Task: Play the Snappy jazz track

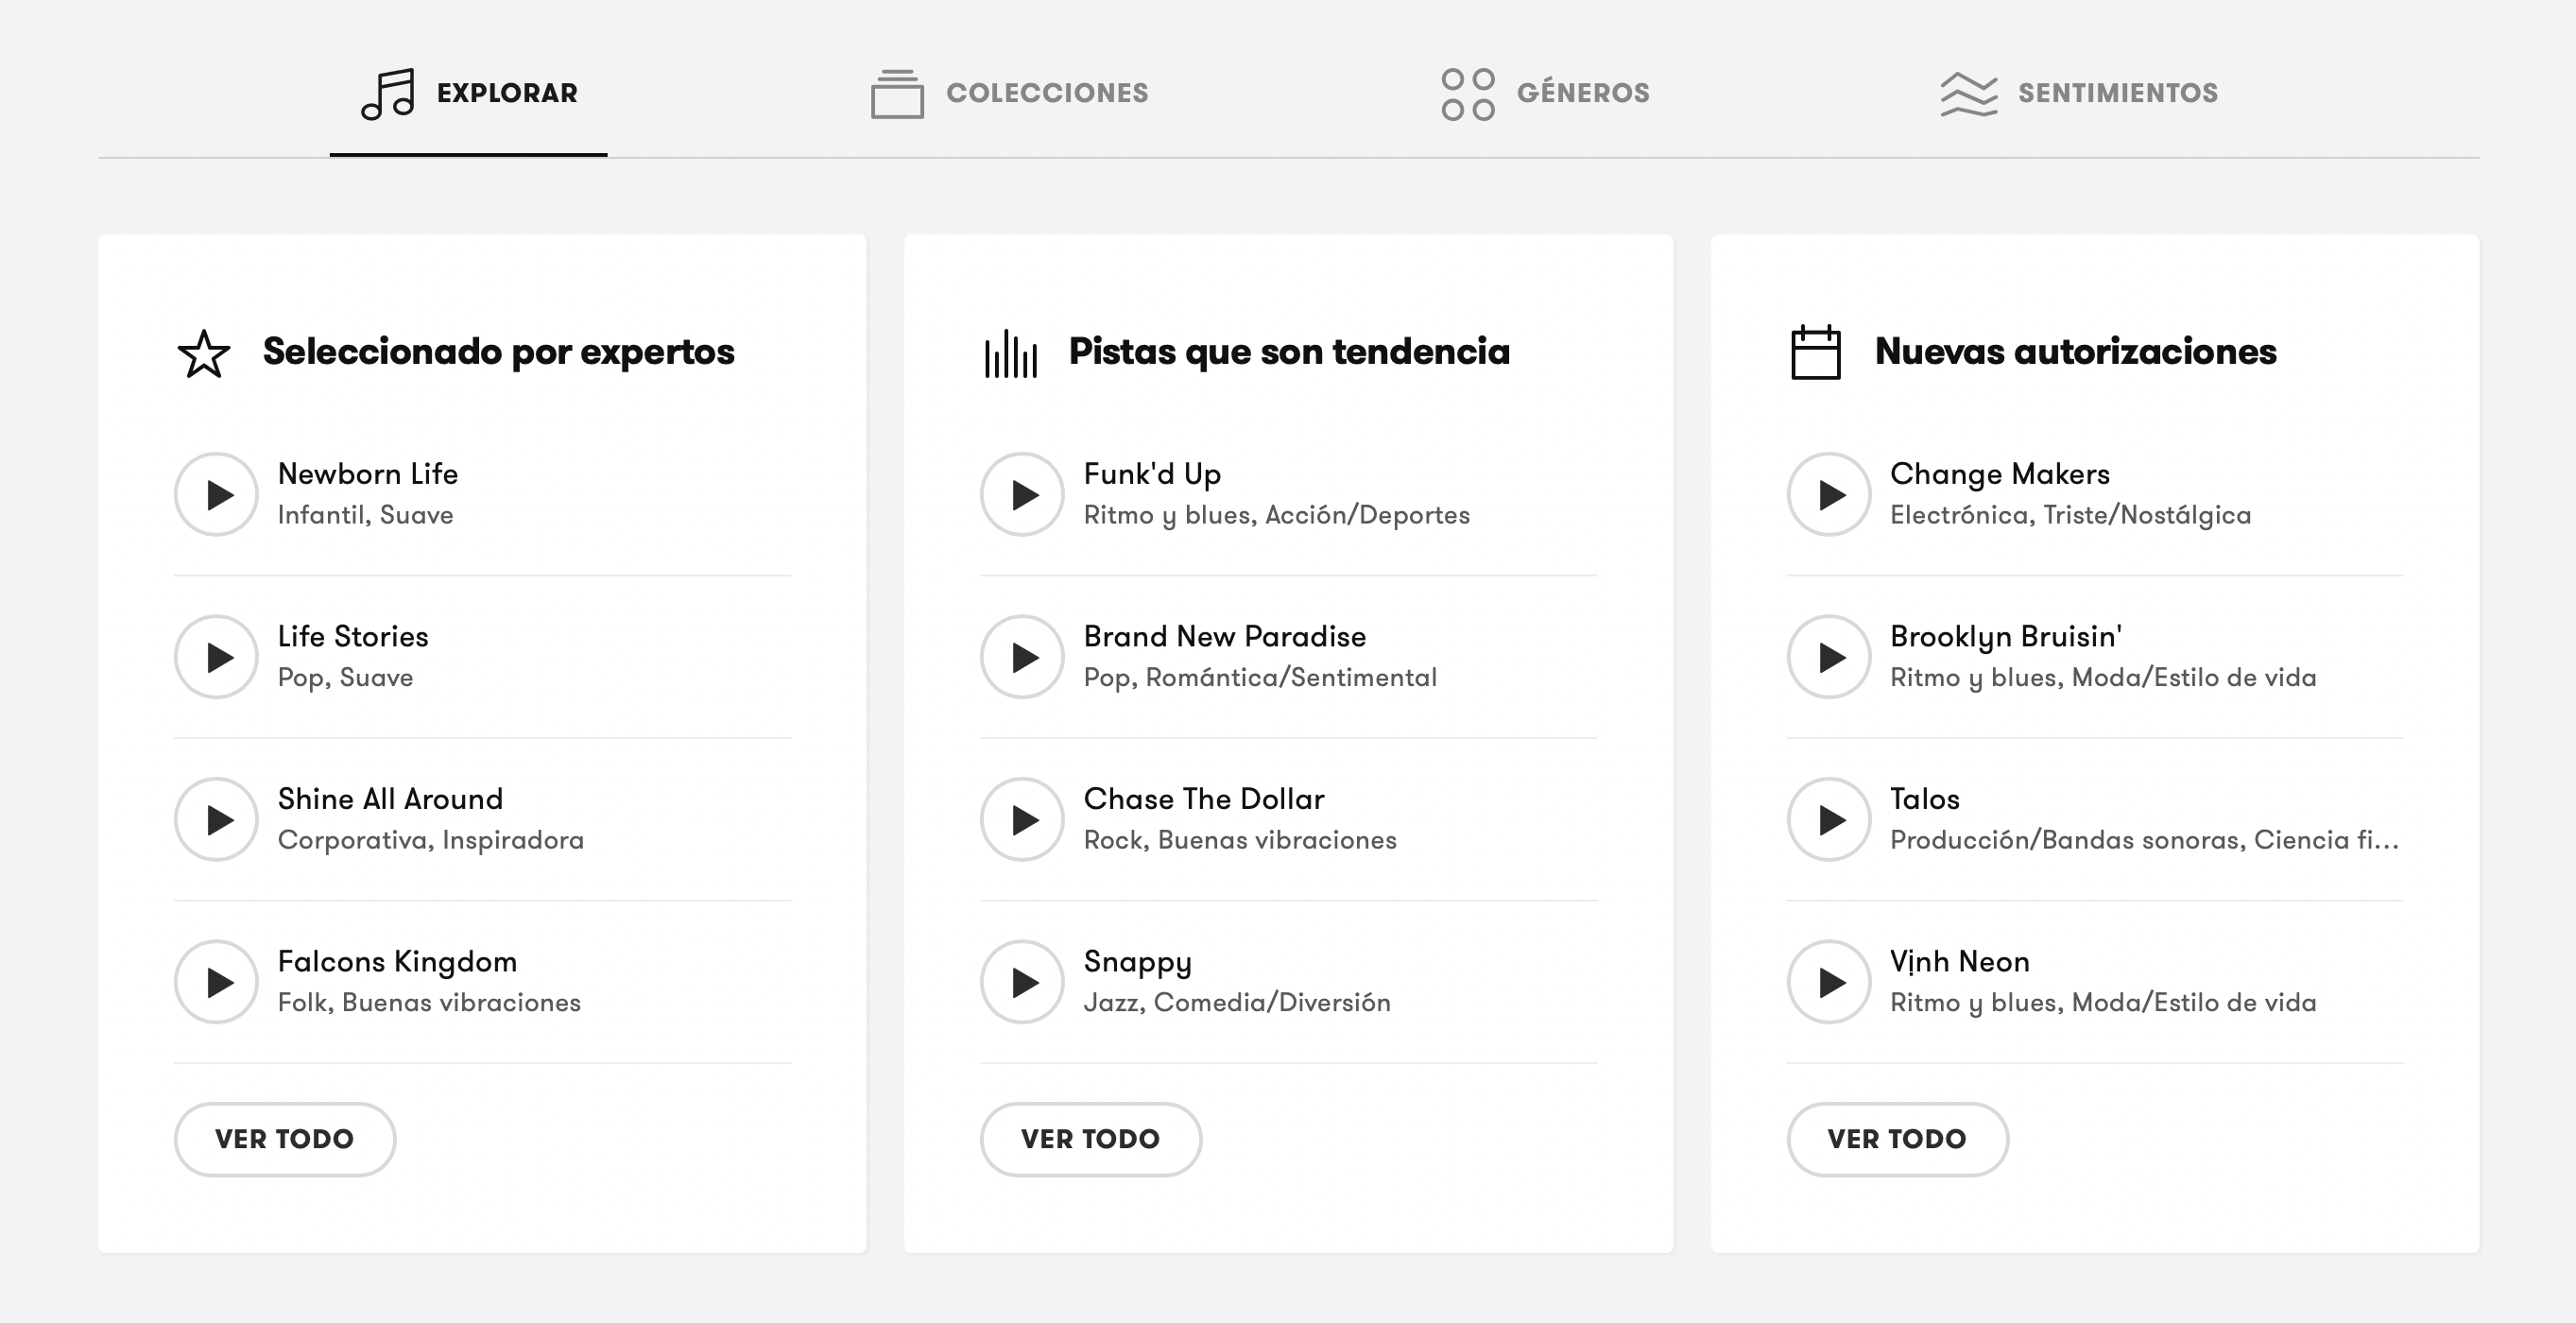Action: (x=1023, y=982)
